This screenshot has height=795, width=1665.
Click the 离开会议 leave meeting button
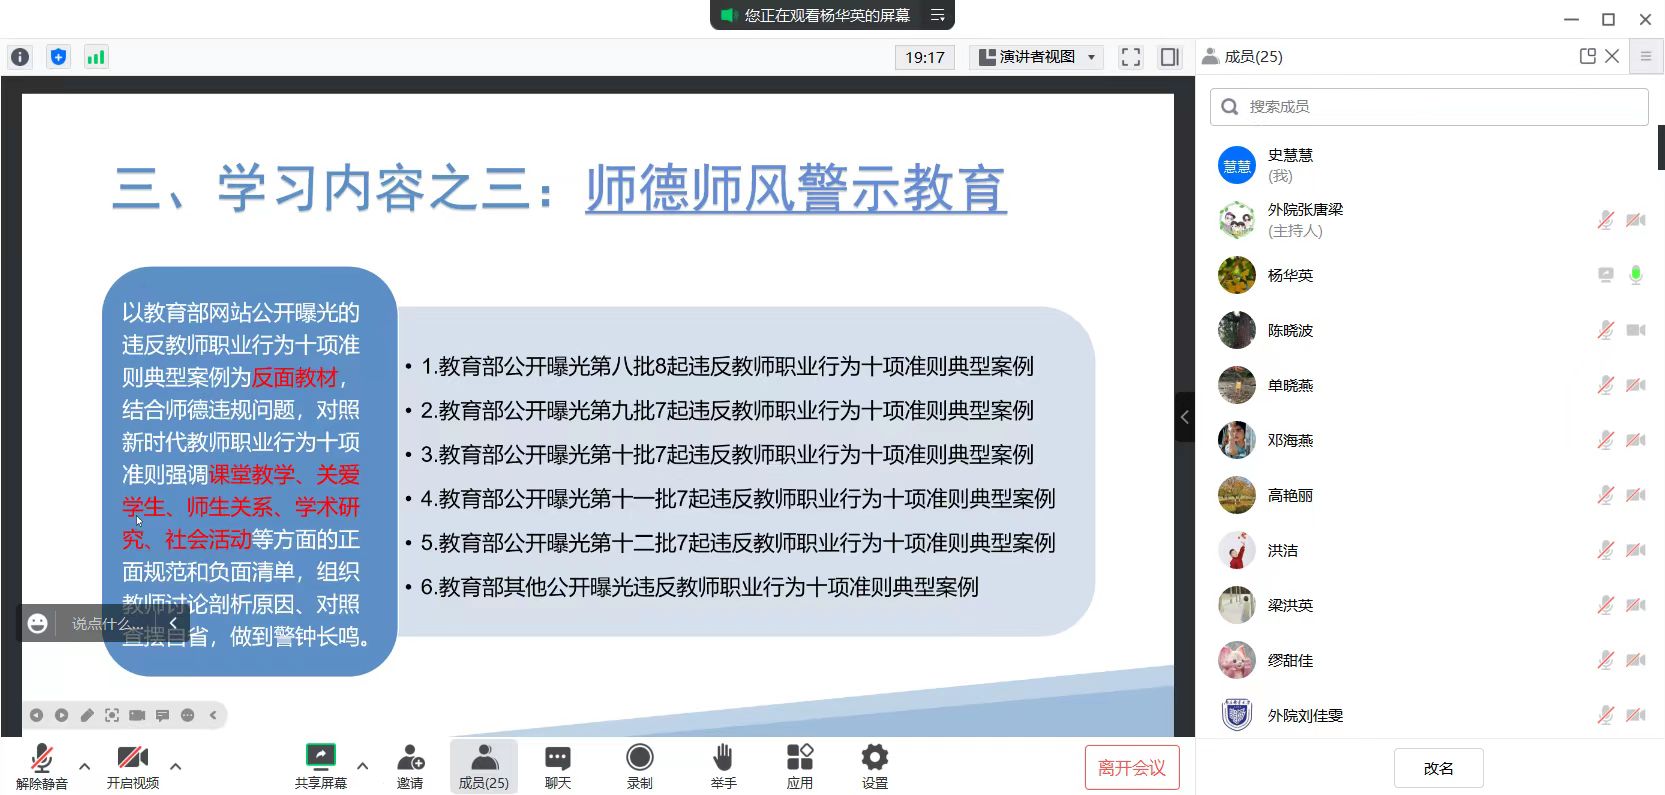[1132, 768]
